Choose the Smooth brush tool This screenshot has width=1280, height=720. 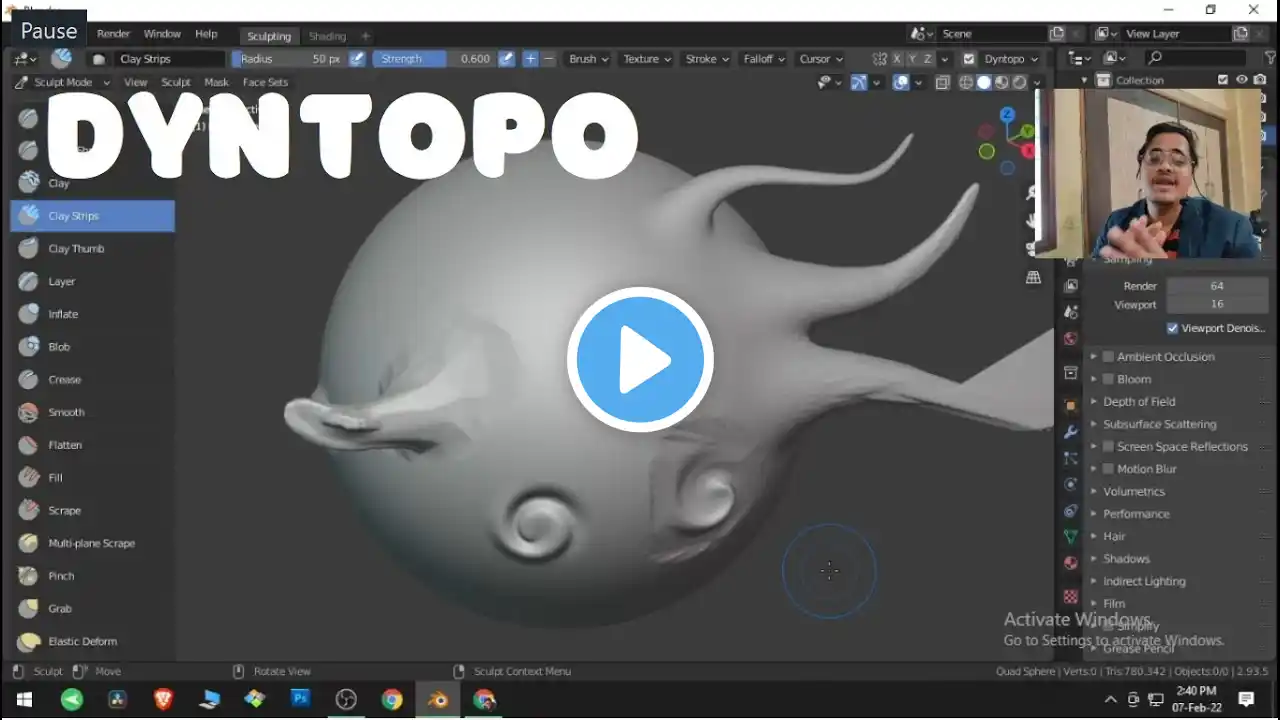66,412
